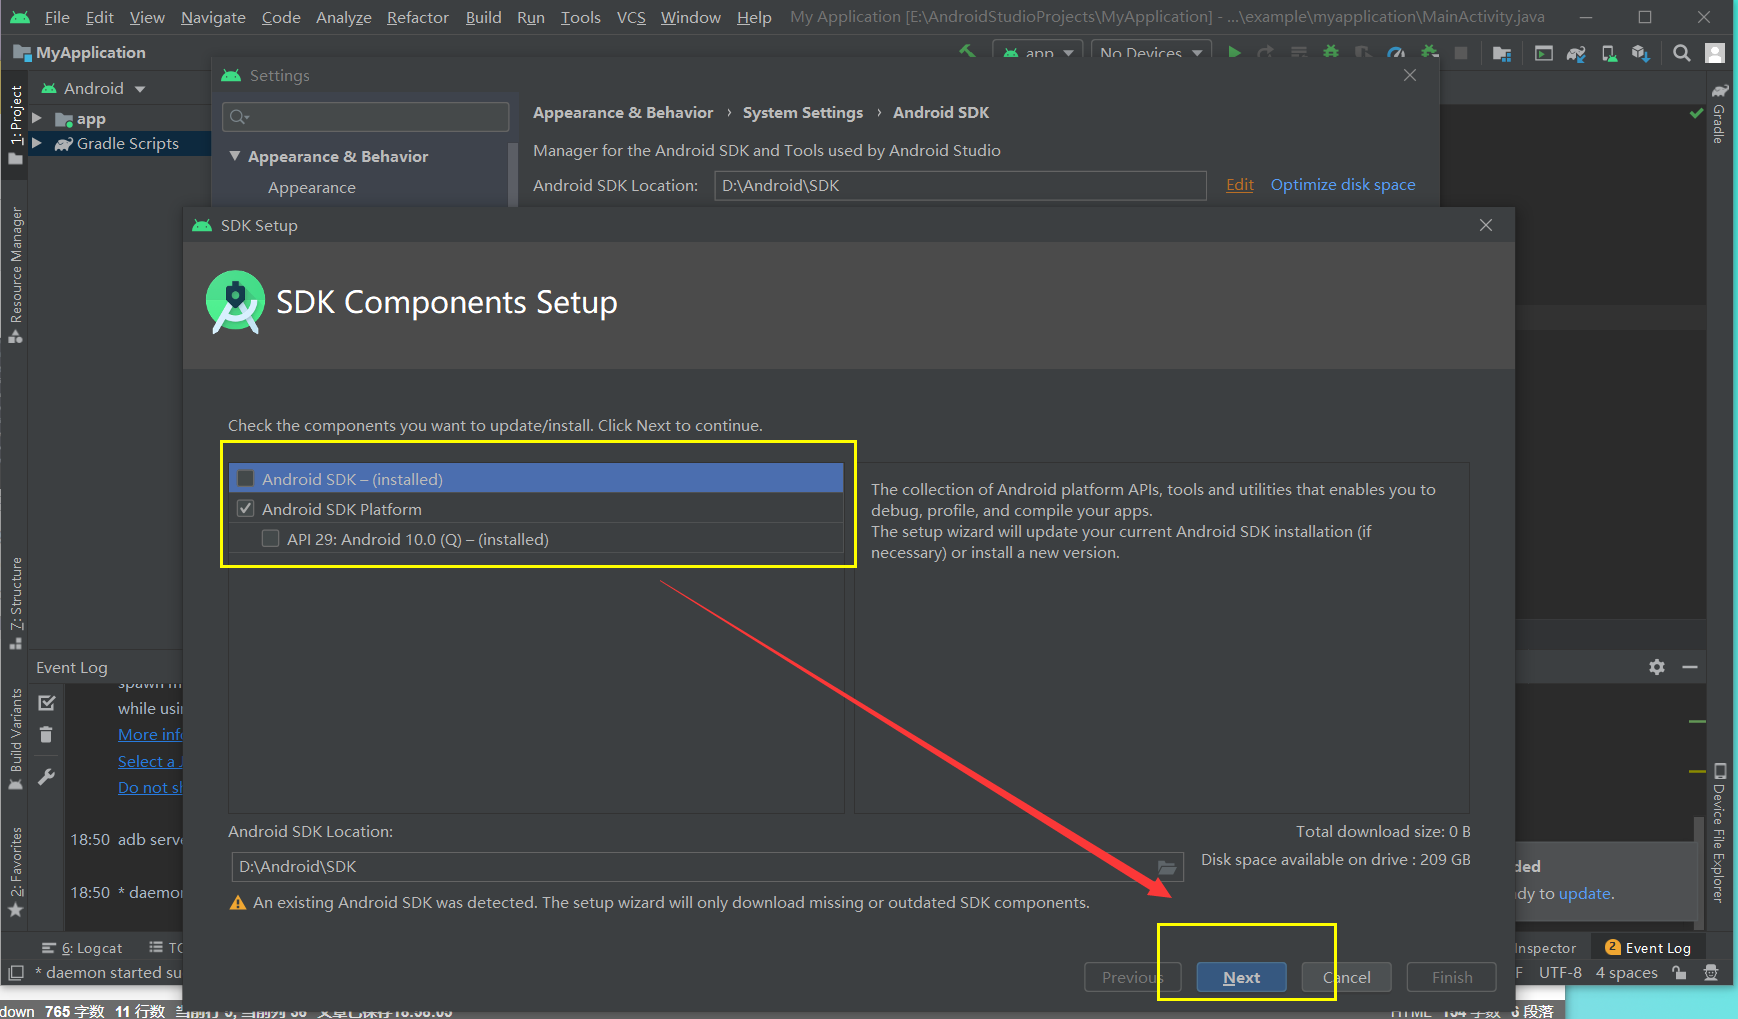Check the Android SDK – (installed) checkbox

(x=245, y=478)
